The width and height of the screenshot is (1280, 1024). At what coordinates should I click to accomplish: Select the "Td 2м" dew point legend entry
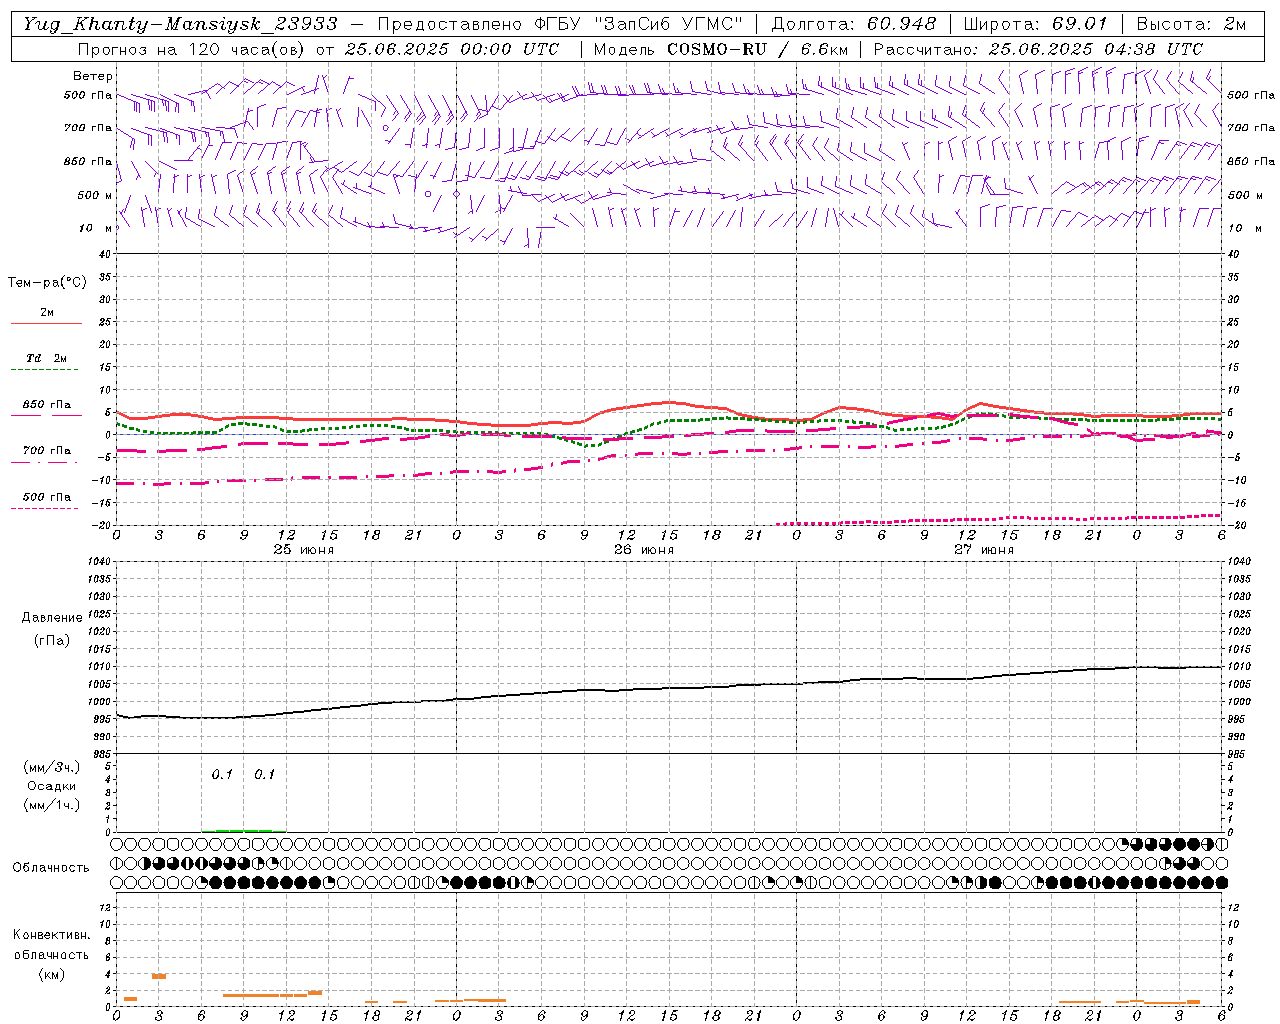tap(46, 358)
